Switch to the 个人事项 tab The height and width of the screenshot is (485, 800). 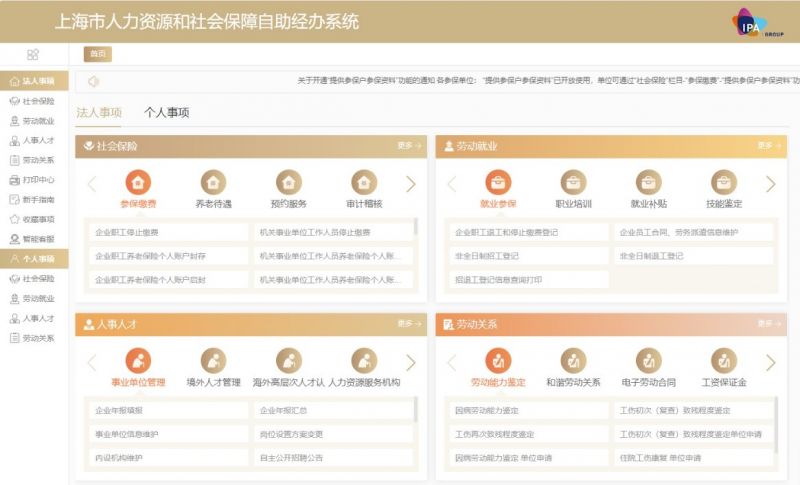point(166,113)
